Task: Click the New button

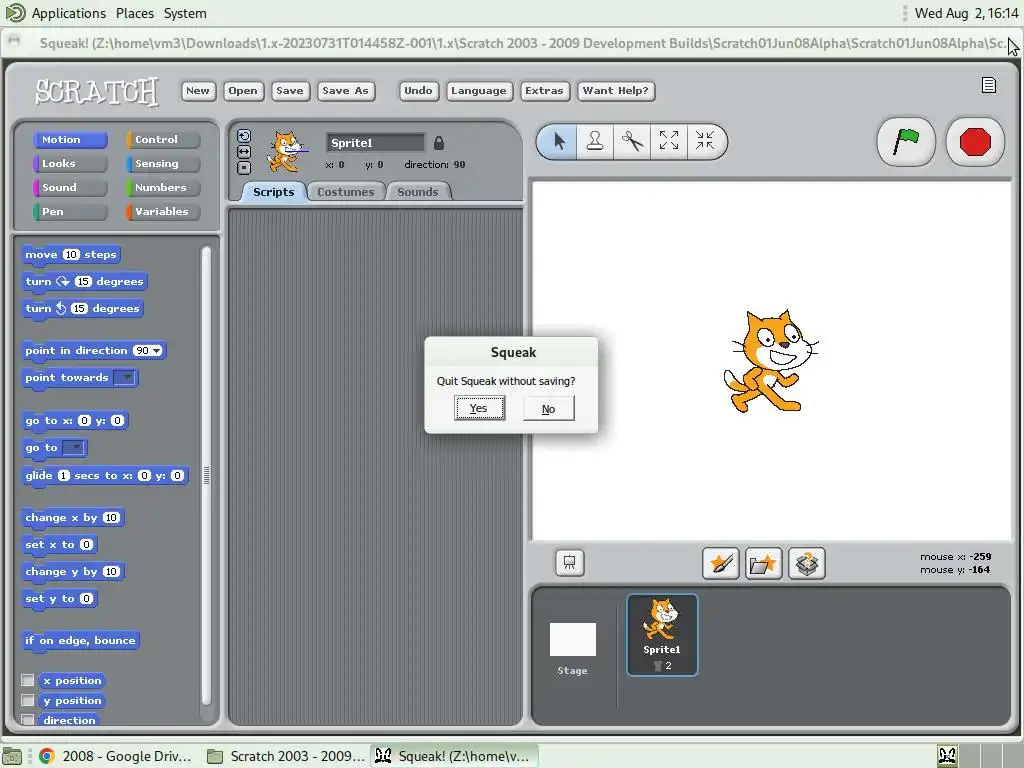Action: pyautogui.click(x=198, y=91)
